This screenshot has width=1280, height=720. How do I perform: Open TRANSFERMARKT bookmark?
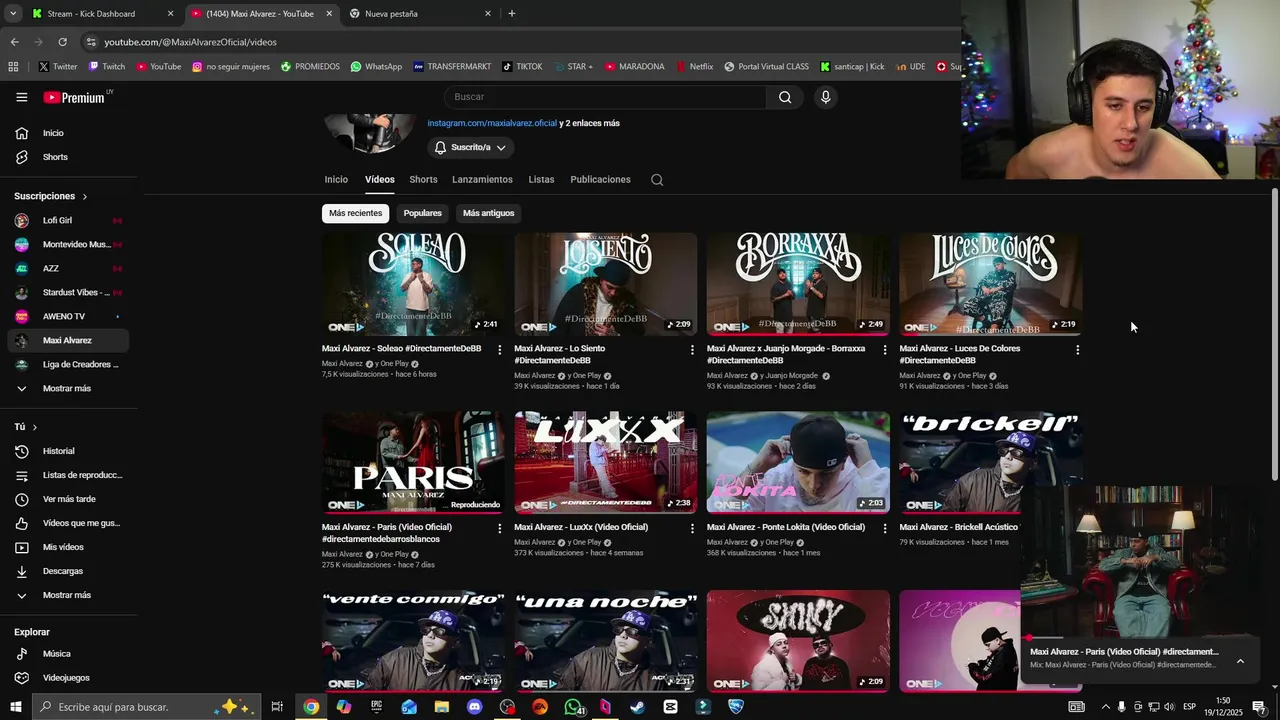point(452,67)
